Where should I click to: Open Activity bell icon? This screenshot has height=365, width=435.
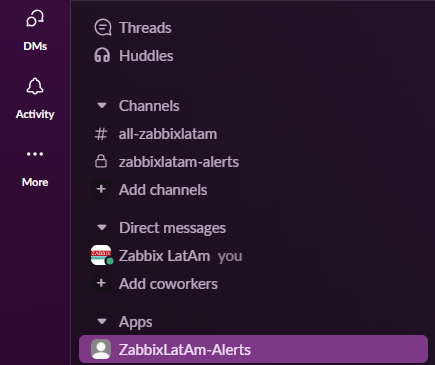point(35,86)
